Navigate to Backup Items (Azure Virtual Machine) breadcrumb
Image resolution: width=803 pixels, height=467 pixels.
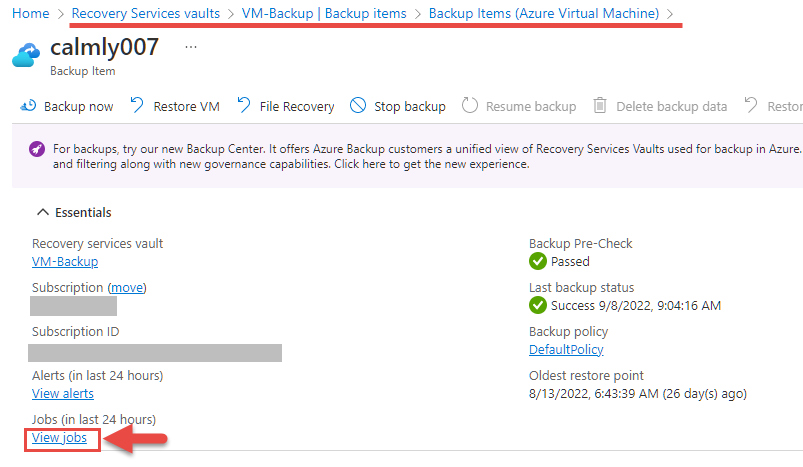click(x=544, y=13)
